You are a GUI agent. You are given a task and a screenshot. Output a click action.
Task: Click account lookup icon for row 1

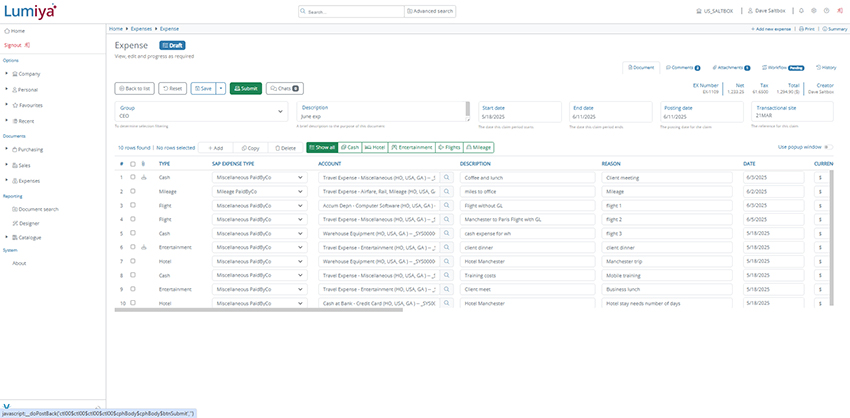(x=447, y=177)
